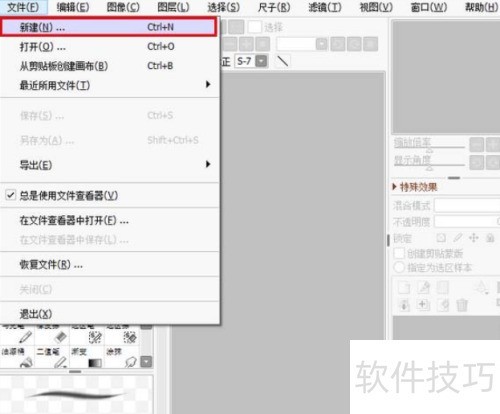Expand the 特殊效果 section
500x414 pixels.
415,187
